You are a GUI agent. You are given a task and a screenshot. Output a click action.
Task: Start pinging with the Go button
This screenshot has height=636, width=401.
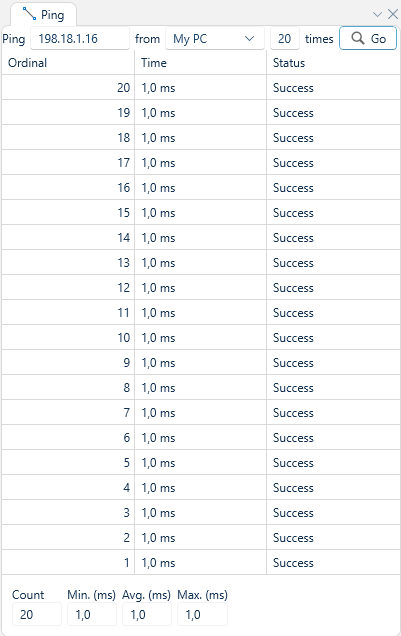368,38
